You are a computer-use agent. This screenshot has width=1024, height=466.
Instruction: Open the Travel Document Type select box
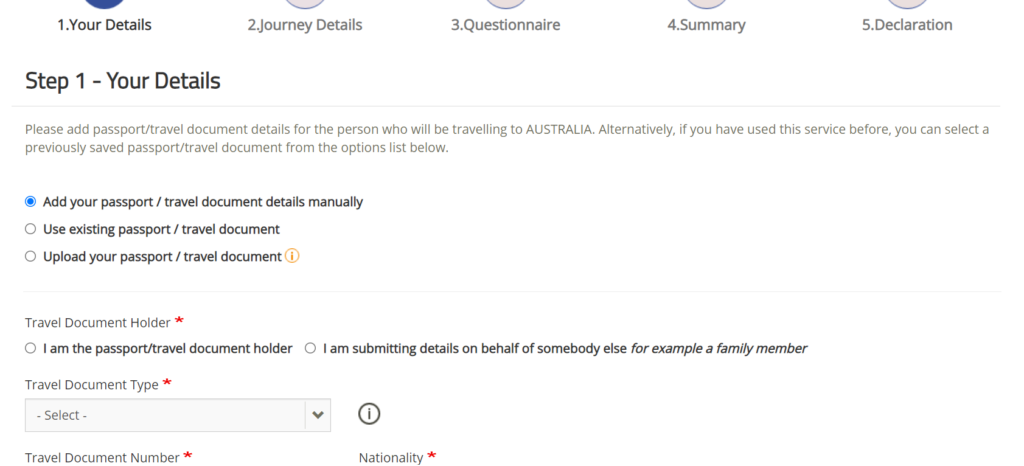coord(178,415)
